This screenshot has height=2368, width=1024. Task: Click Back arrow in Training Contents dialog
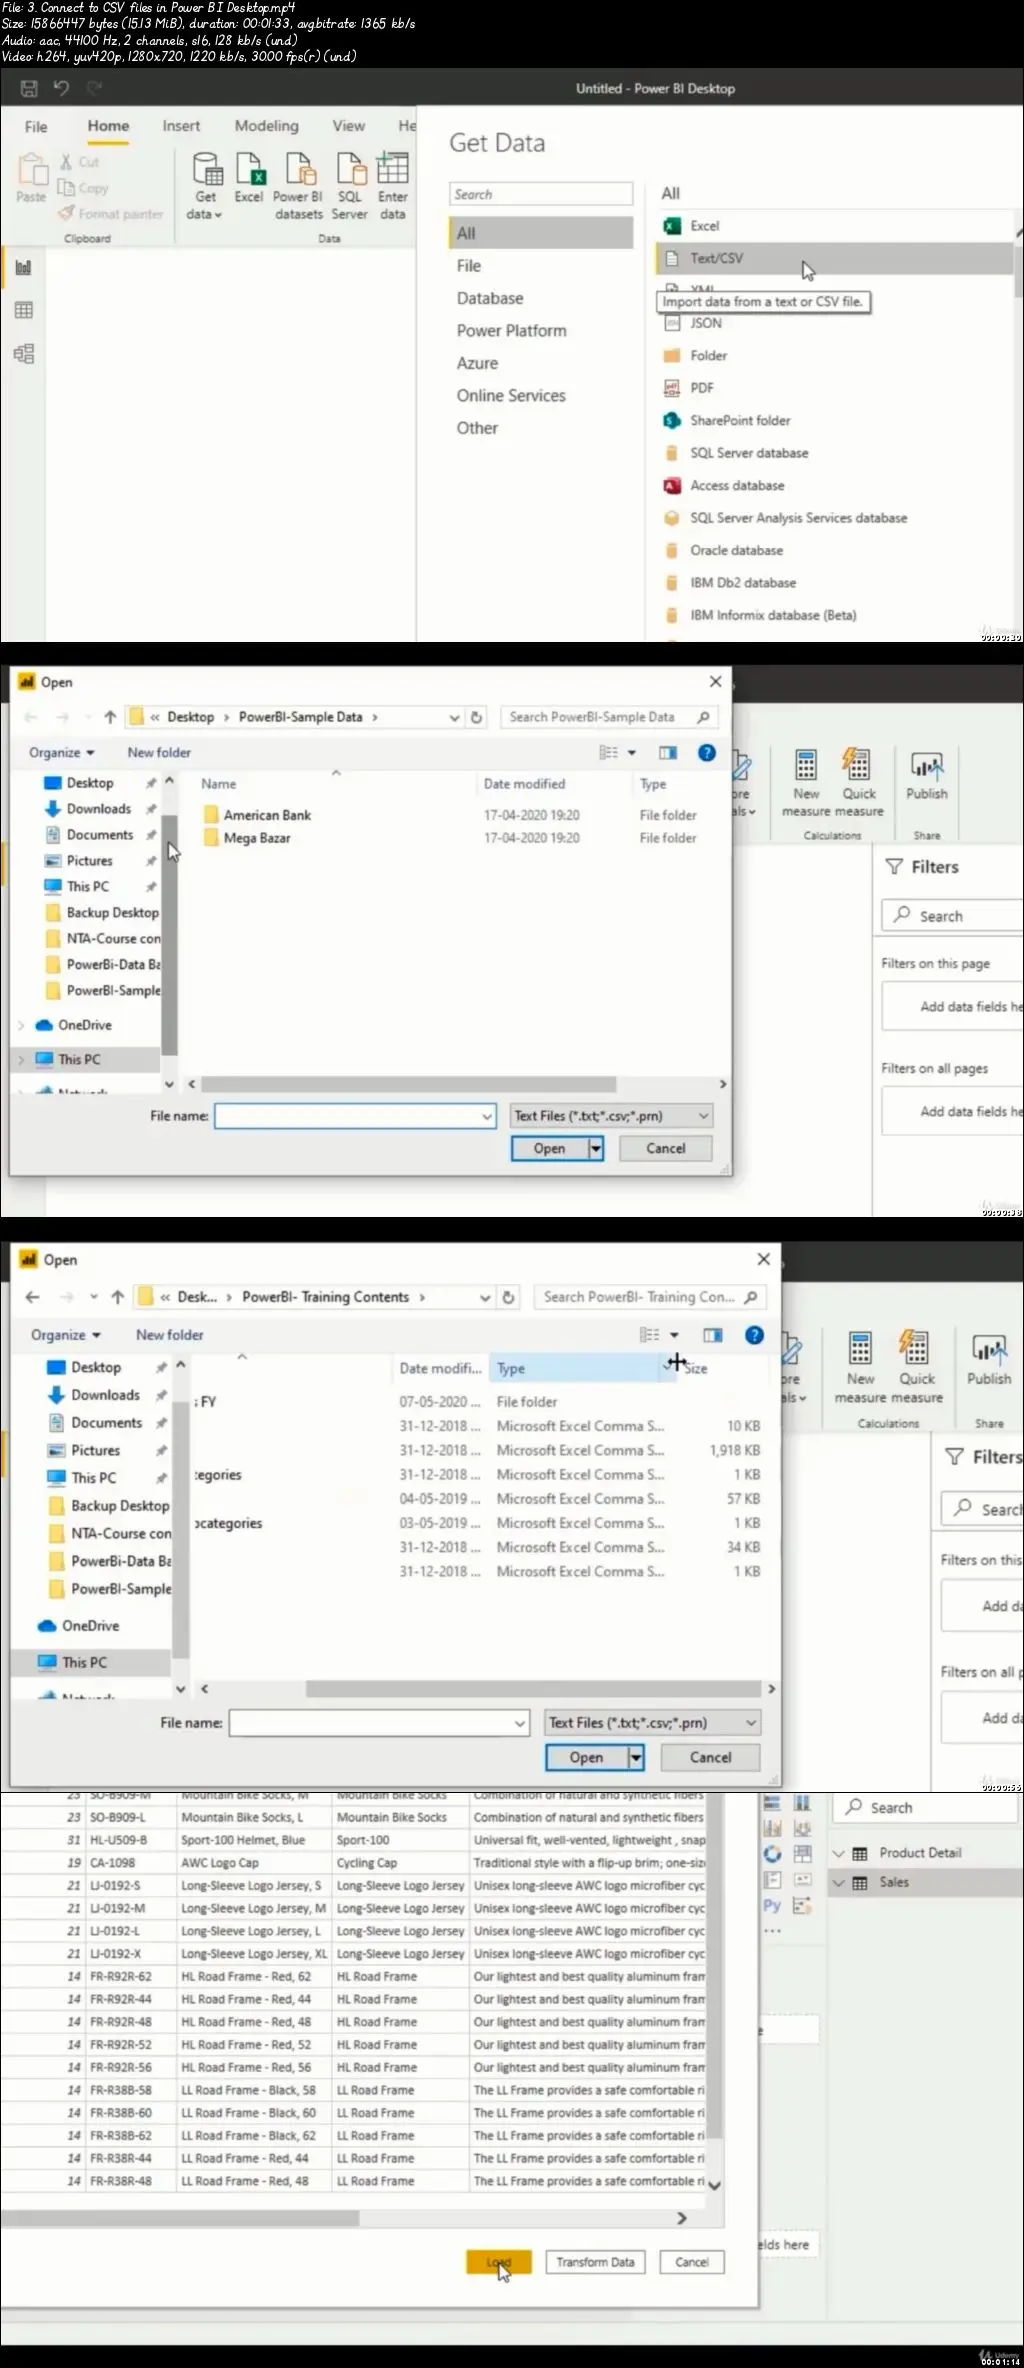32,1297
